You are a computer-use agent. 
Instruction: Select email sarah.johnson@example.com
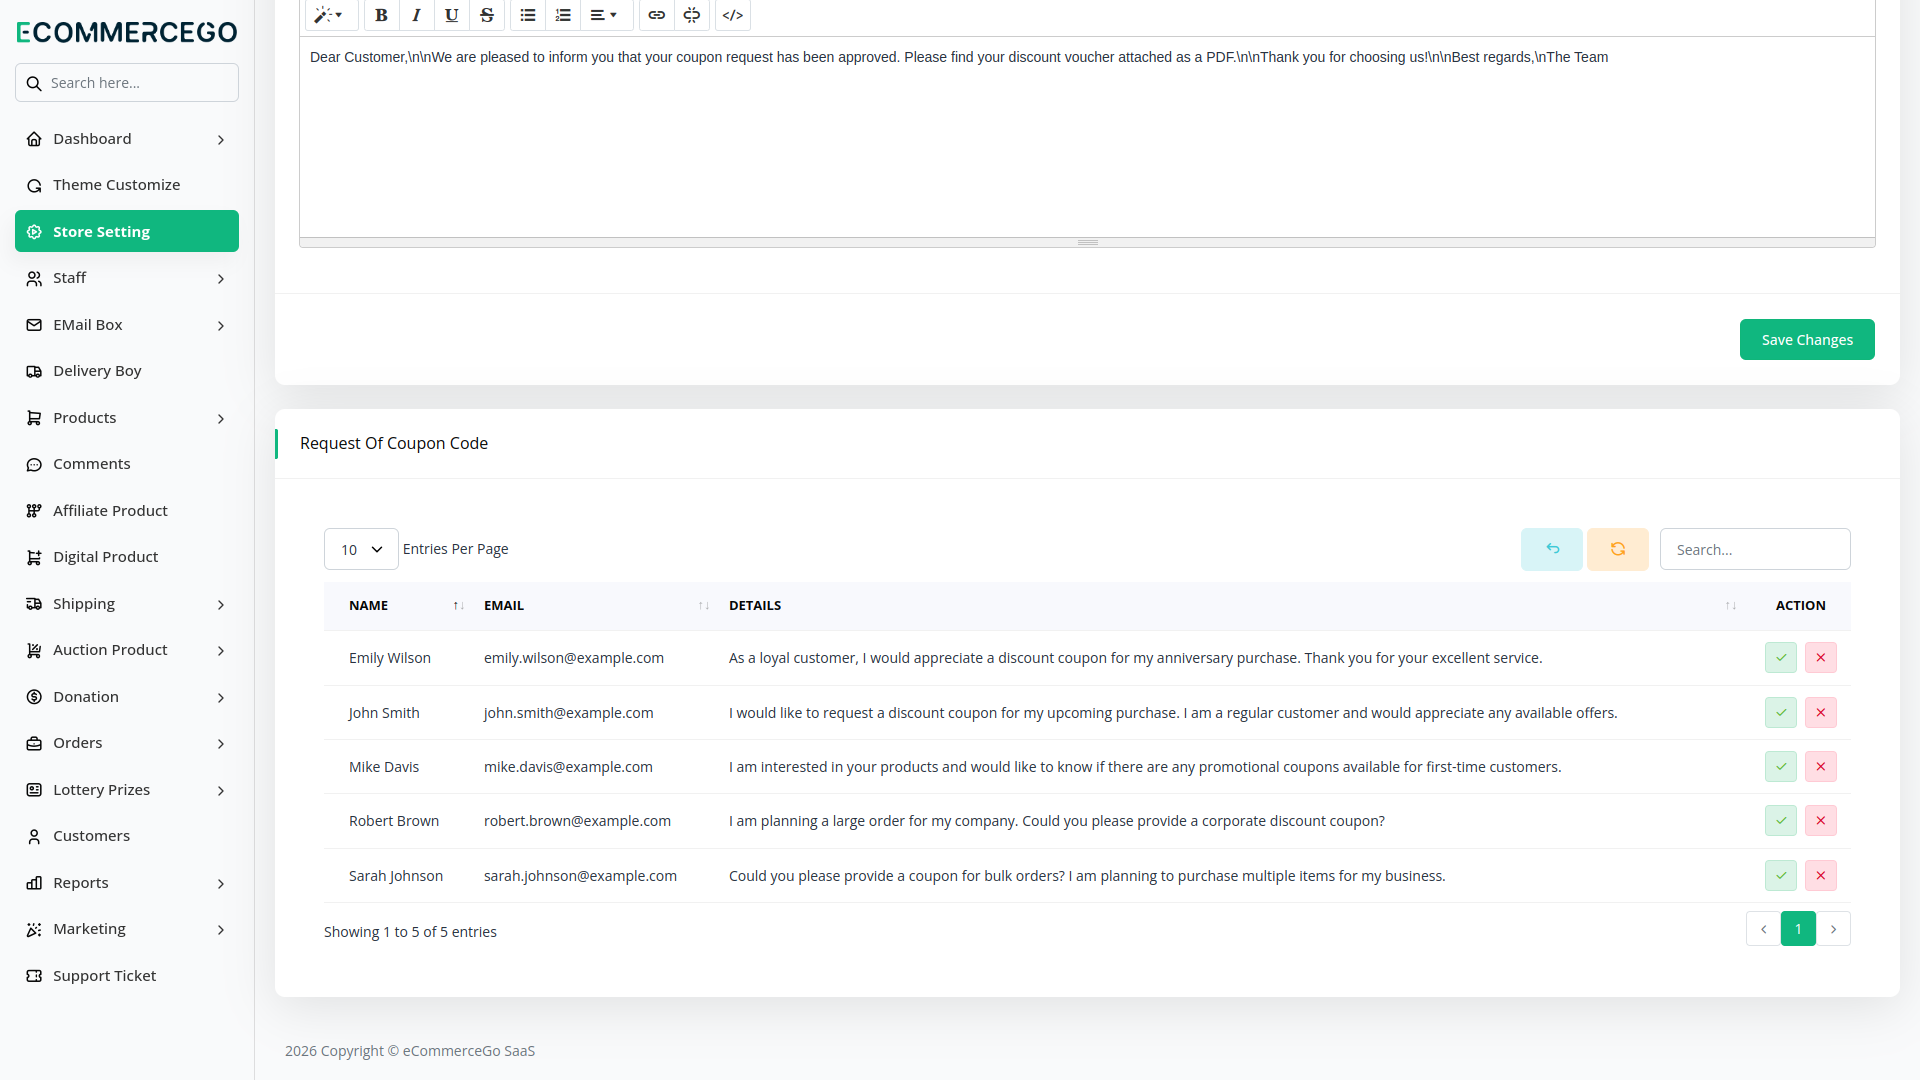coord(580,876)
